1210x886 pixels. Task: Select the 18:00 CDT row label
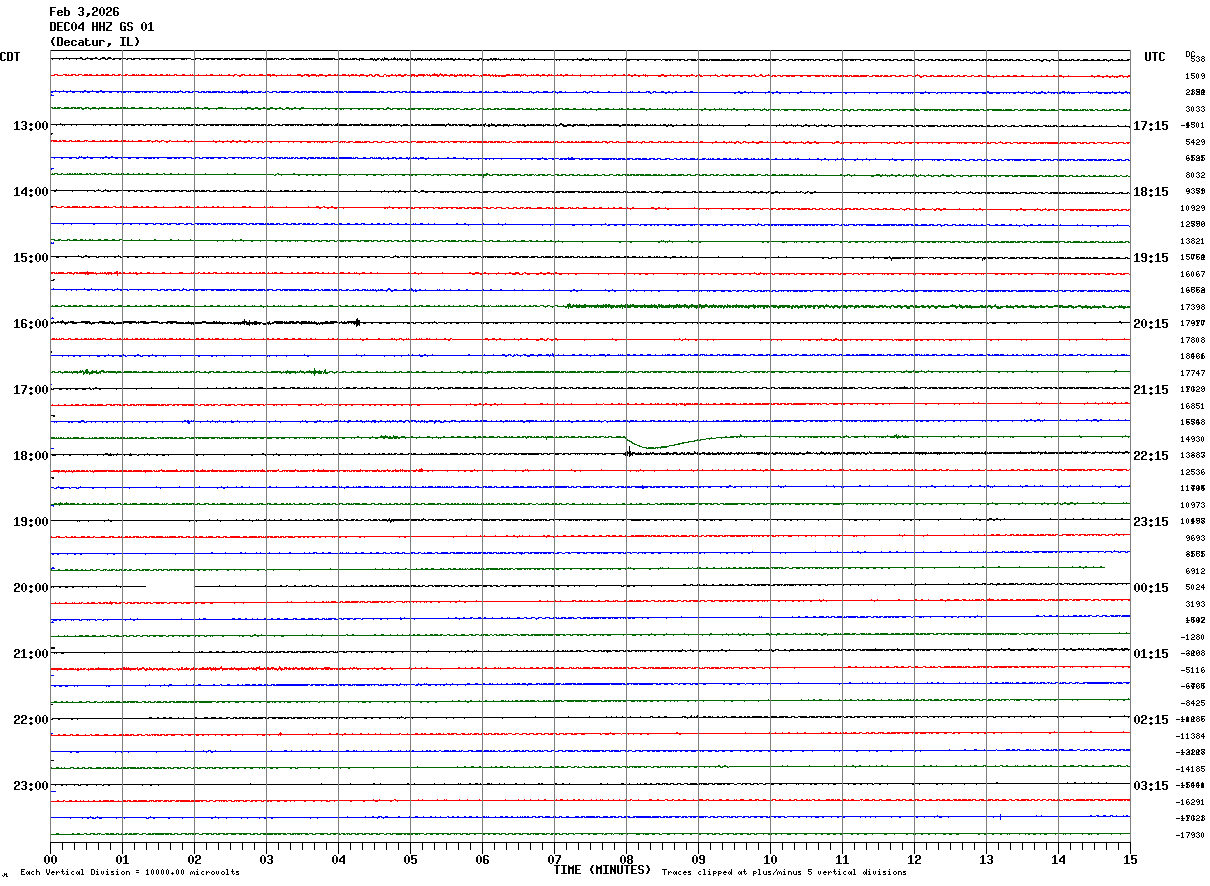tap(30, 456)
